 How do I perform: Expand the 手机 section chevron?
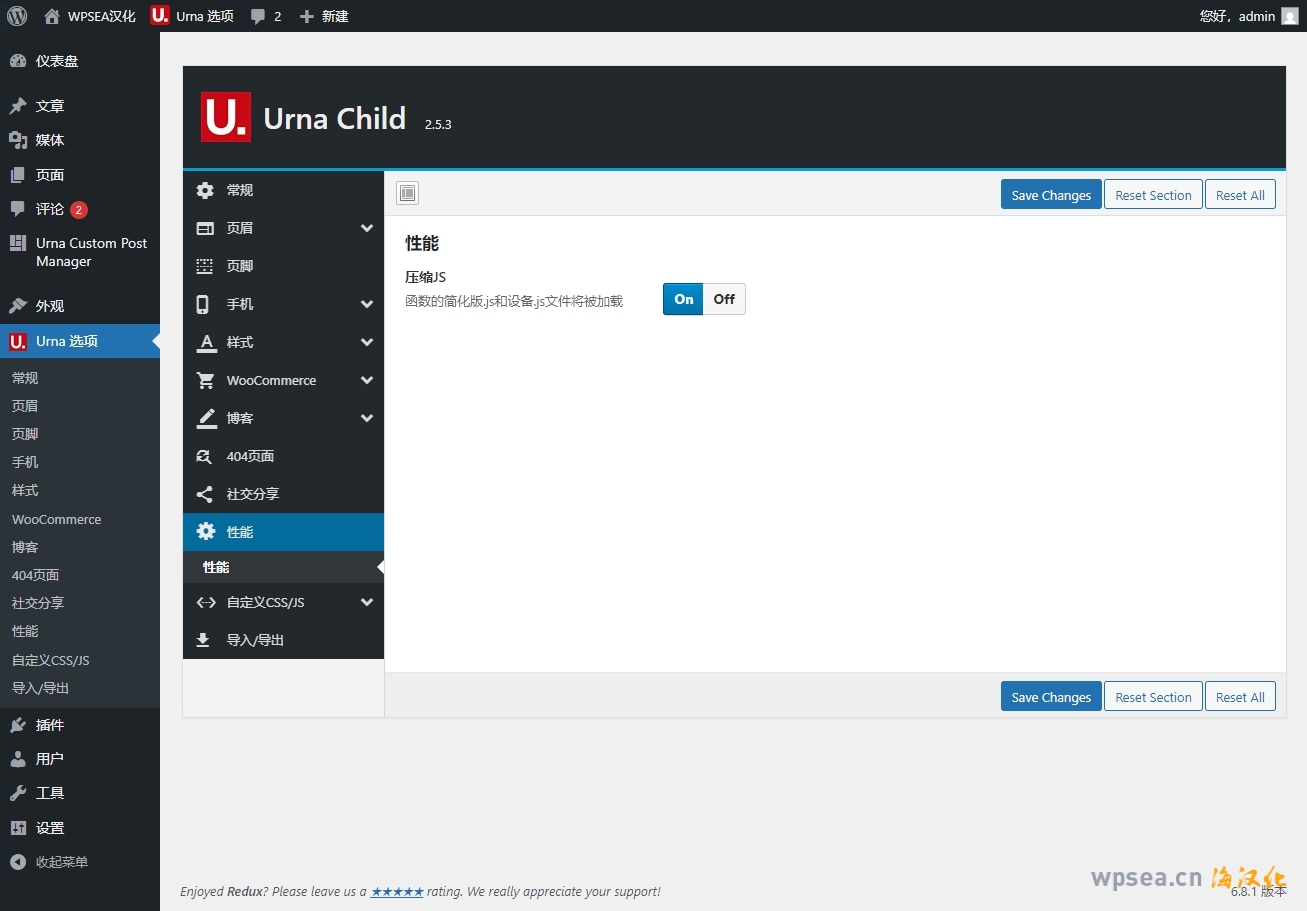[367, 304]
